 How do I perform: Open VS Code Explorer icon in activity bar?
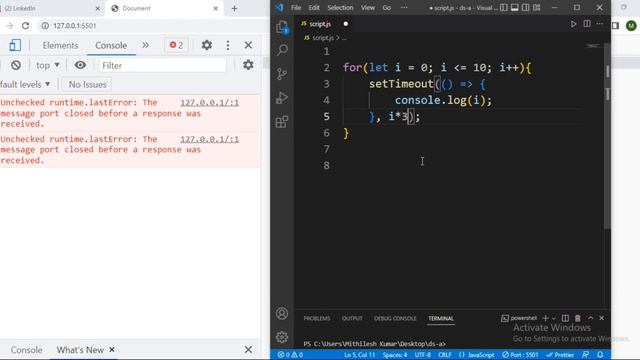click(282, 27)
